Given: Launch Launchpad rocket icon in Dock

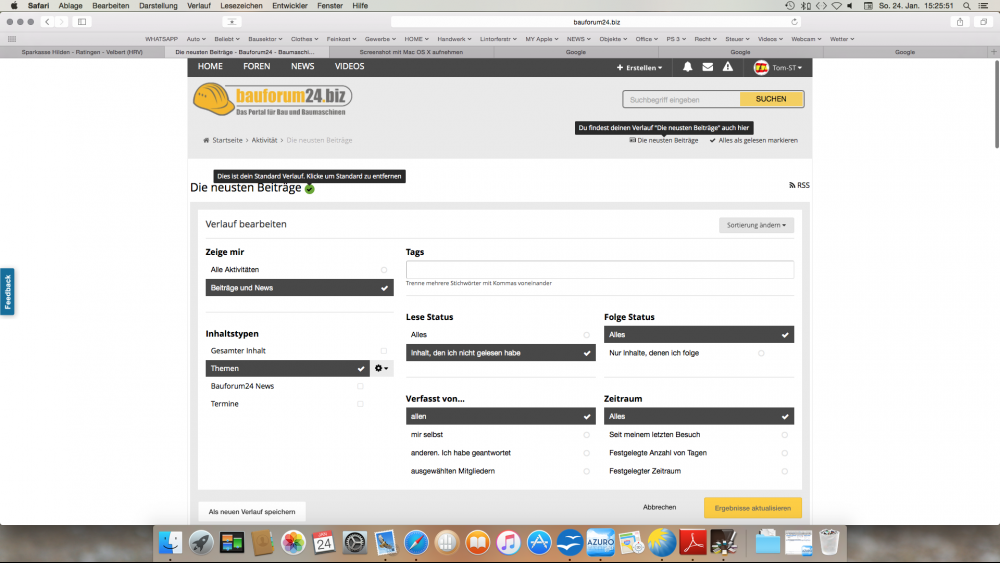Looking at the screenshot, I should [x=201, y=543].
